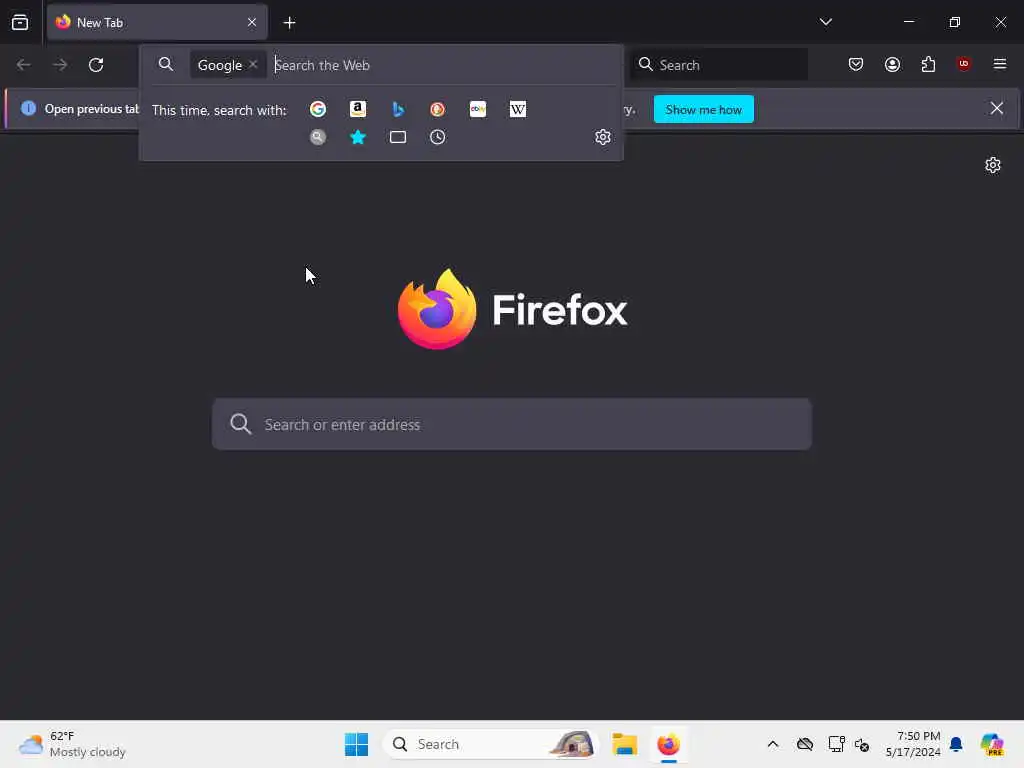Remove the Google search mode chip

click(x=253, y=64)
